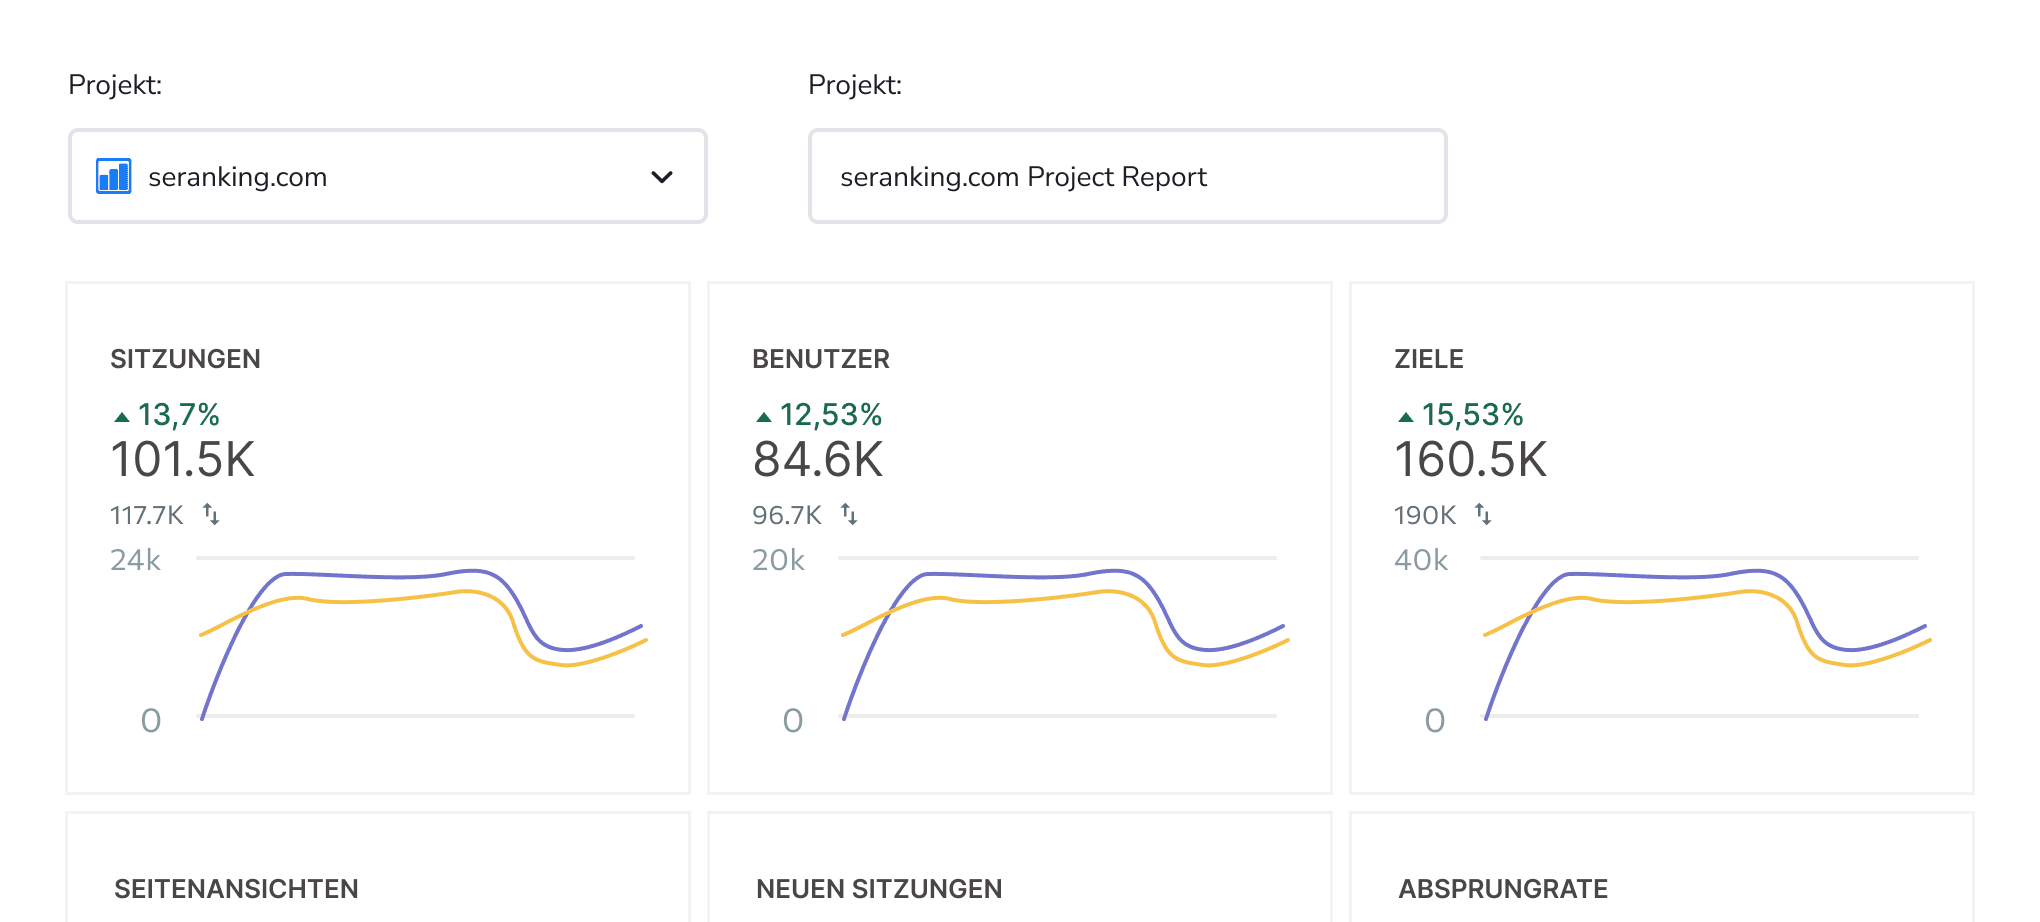Viewport: 2040px width, 922px height.
Task: Click the green up triangle beside 13,7%
Action: (122, 417)
